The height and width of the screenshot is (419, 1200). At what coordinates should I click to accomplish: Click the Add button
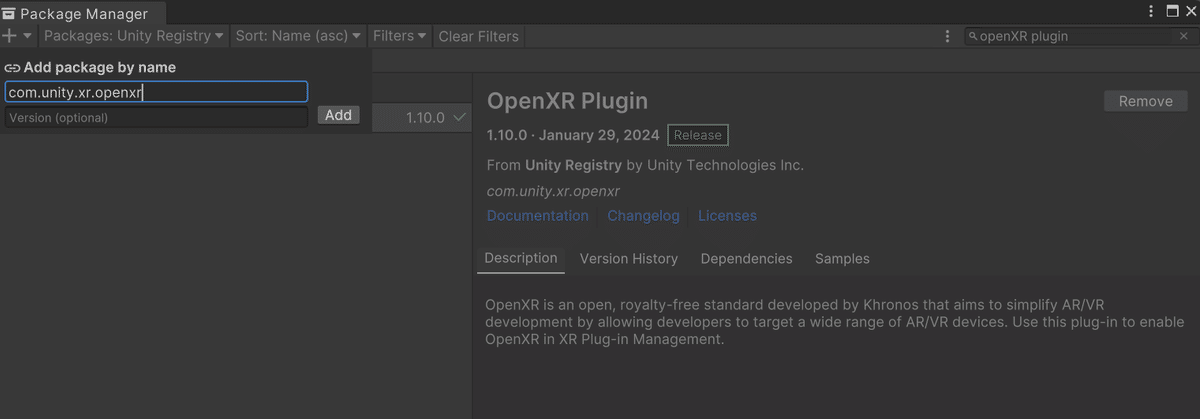pyautogui.click(x=339, y=115)
